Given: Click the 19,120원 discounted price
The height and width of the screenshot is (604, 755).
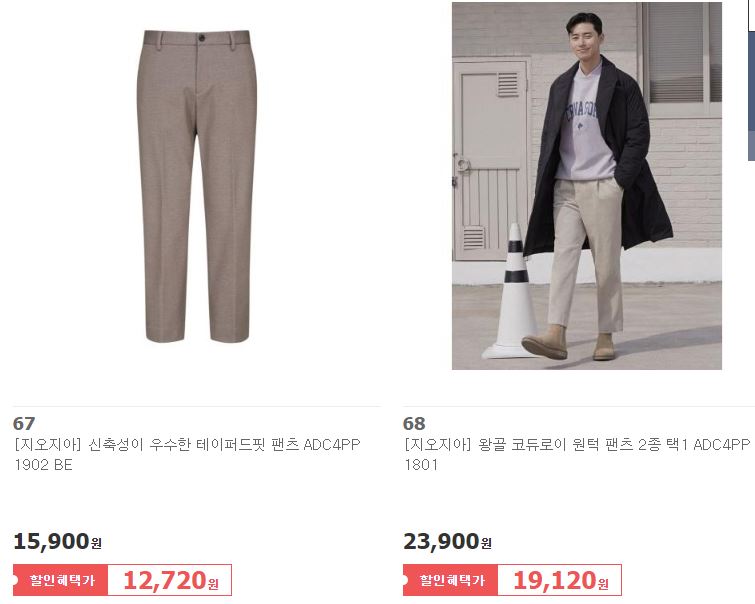Looking at the screenshot, I should click(561, 580).
